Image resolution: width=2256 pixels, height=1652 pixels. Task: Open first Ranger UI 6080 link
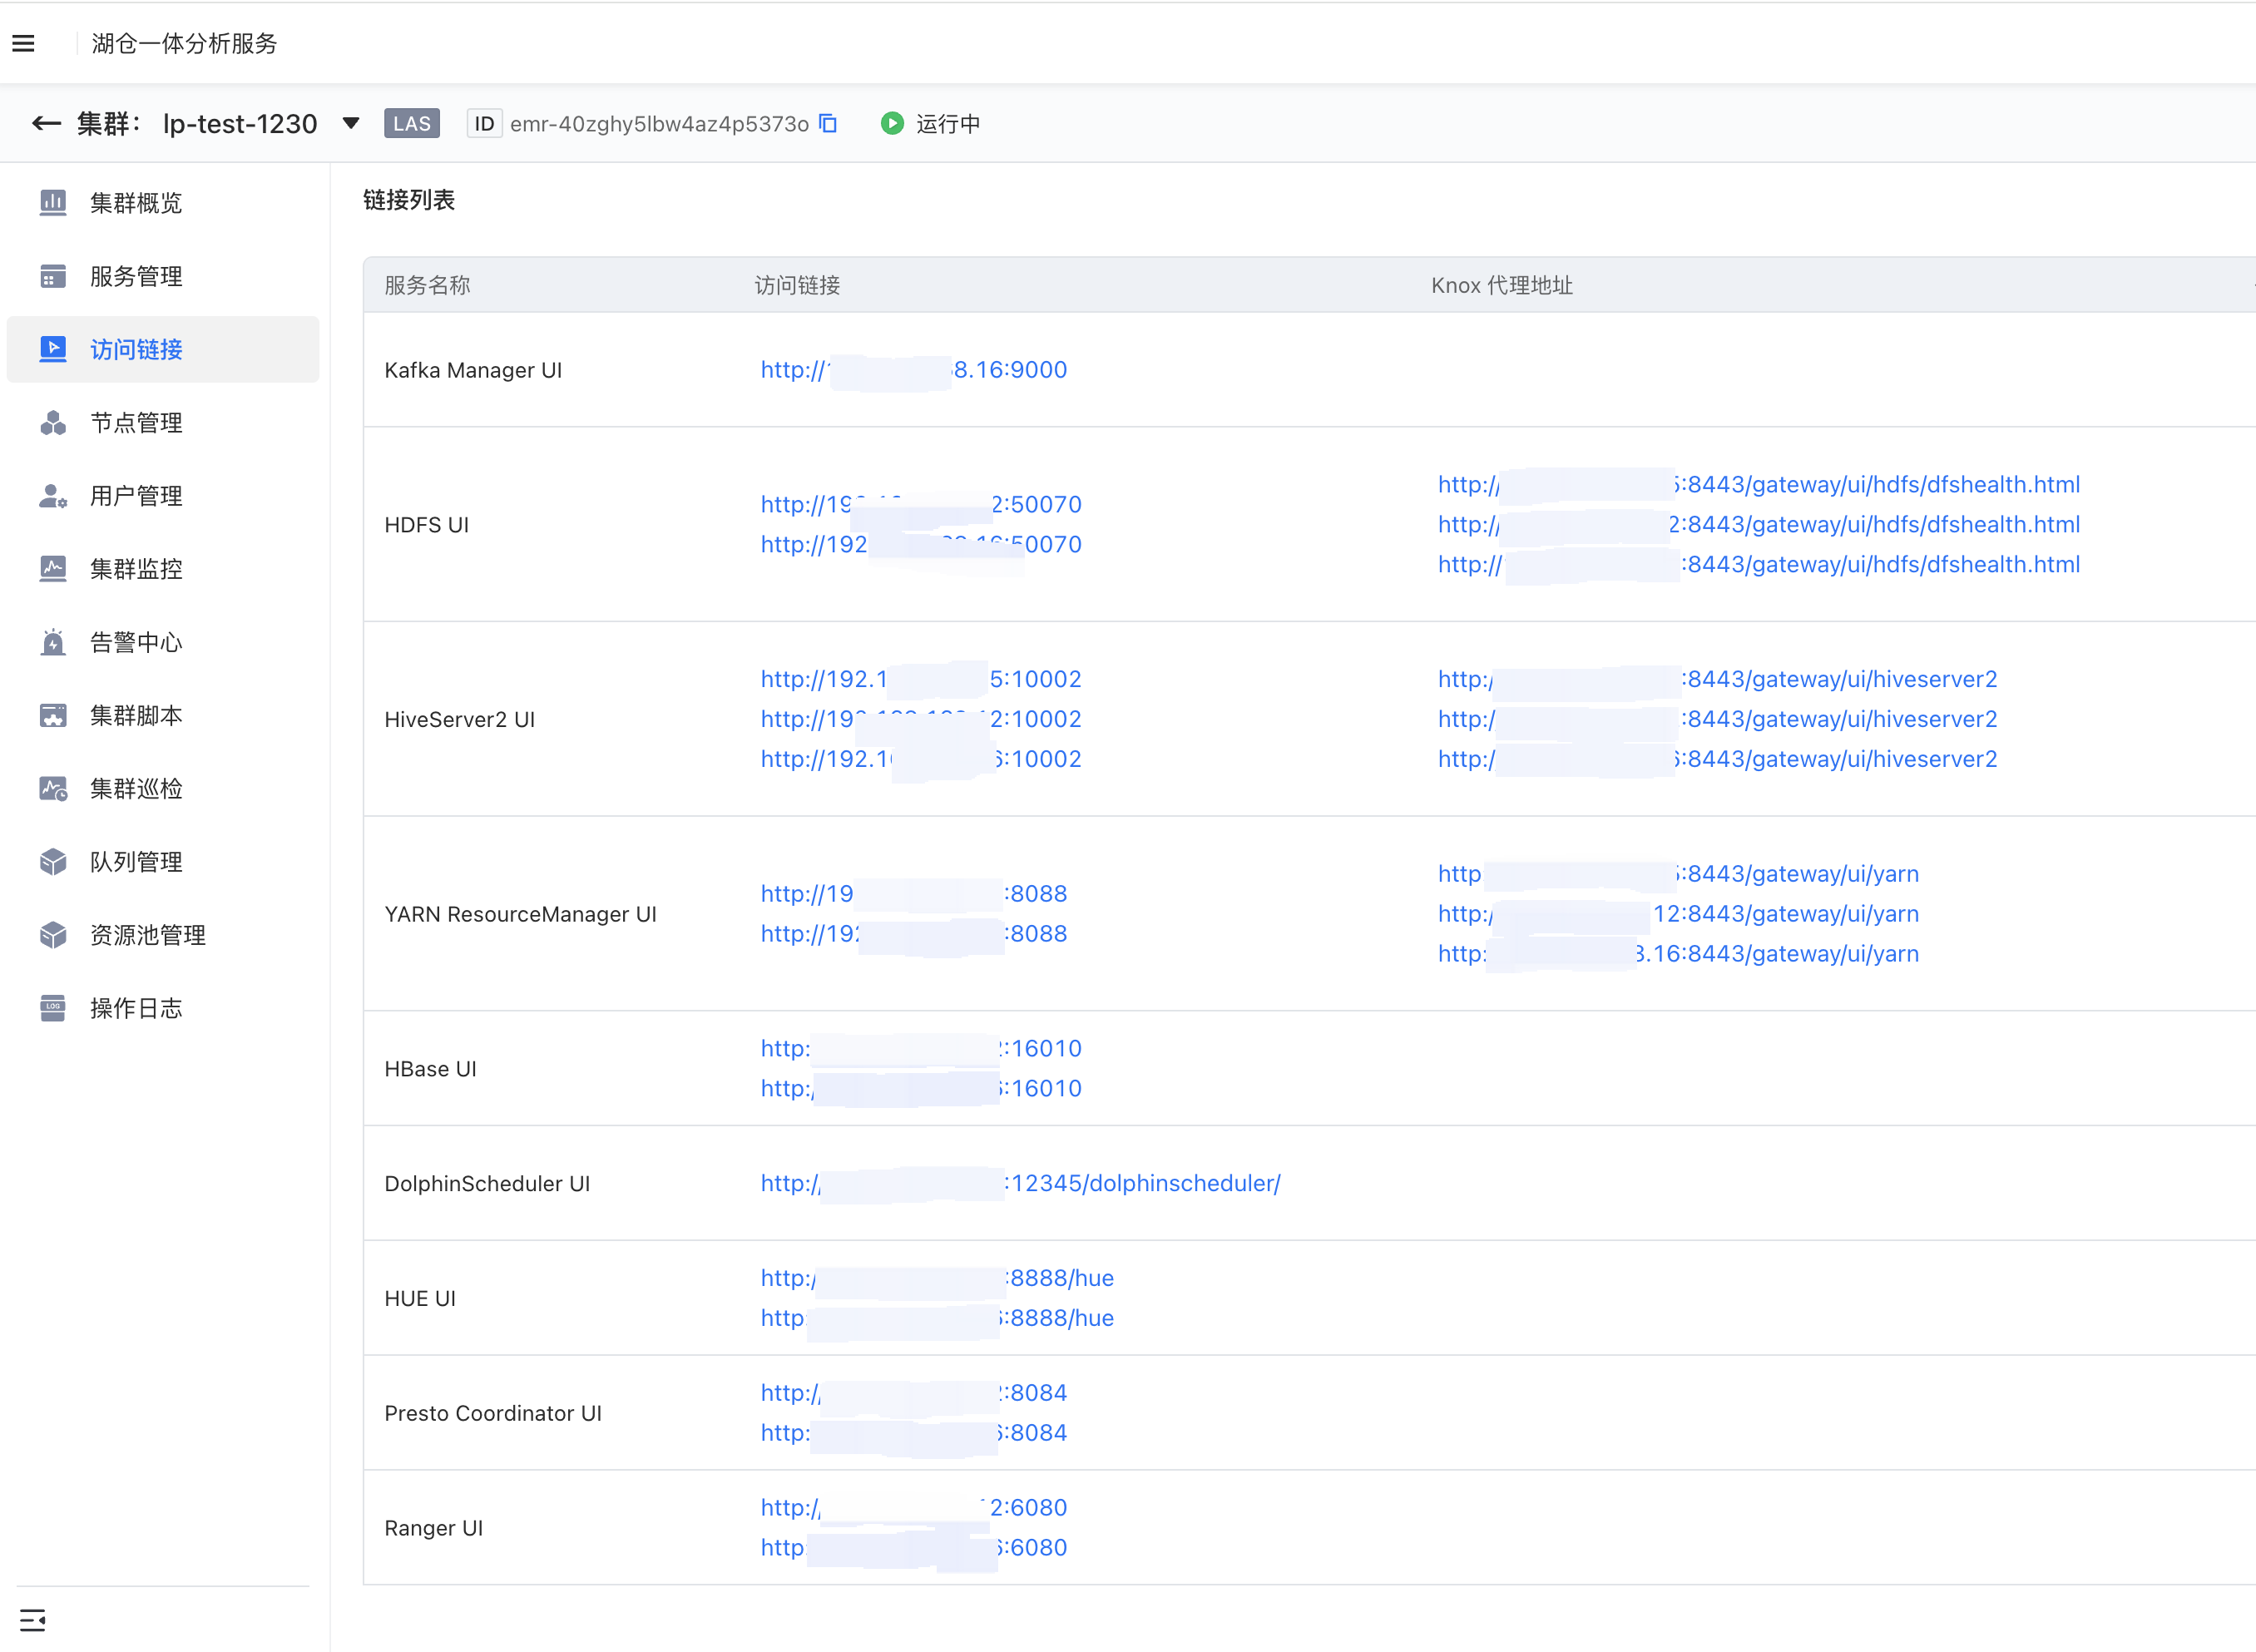(914, 1507)
